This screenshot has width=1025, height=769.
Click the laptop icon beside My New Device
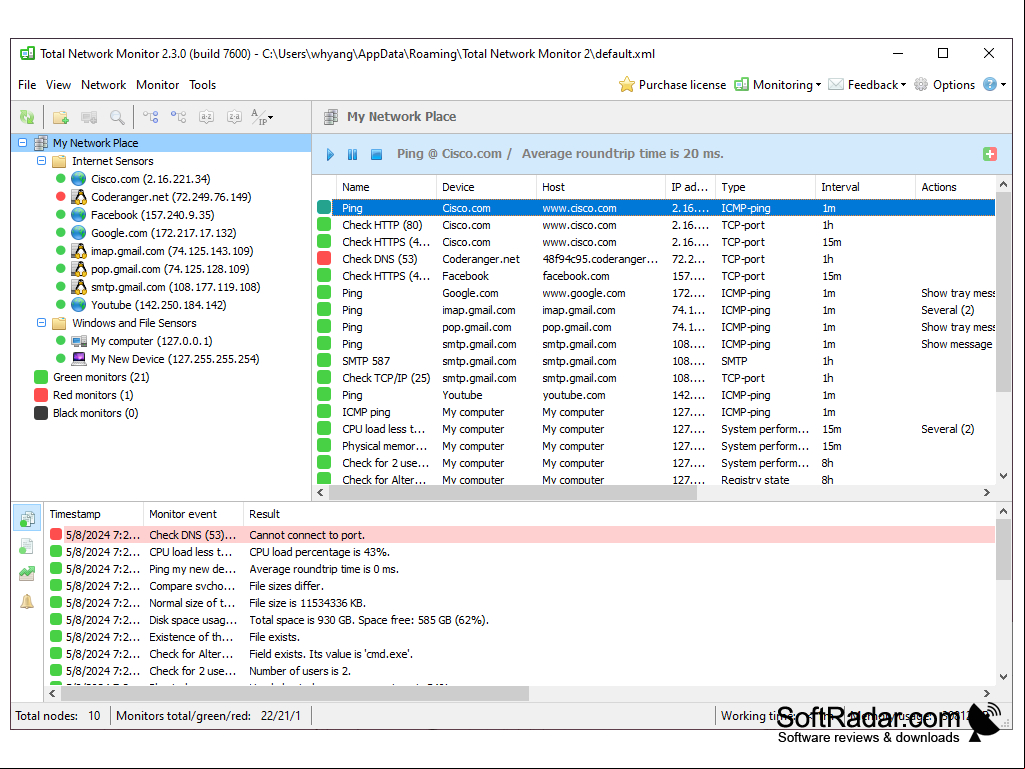point(79,359)
